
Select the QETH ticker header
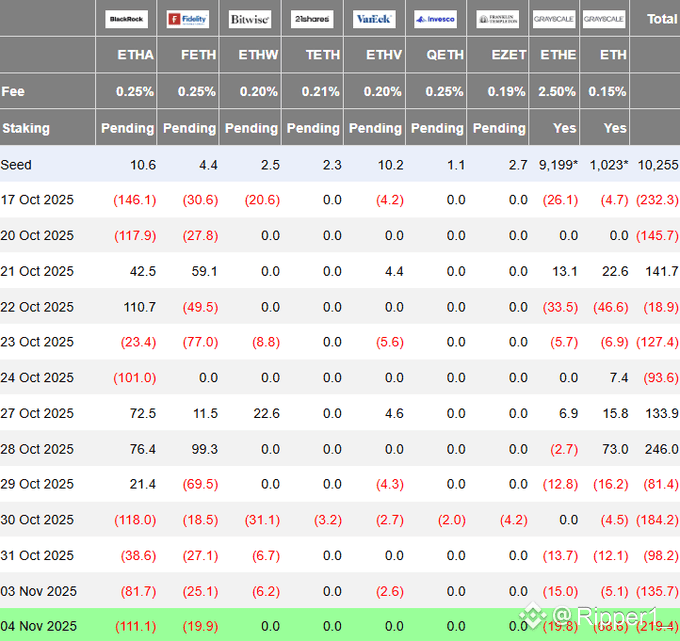point(445,55)
